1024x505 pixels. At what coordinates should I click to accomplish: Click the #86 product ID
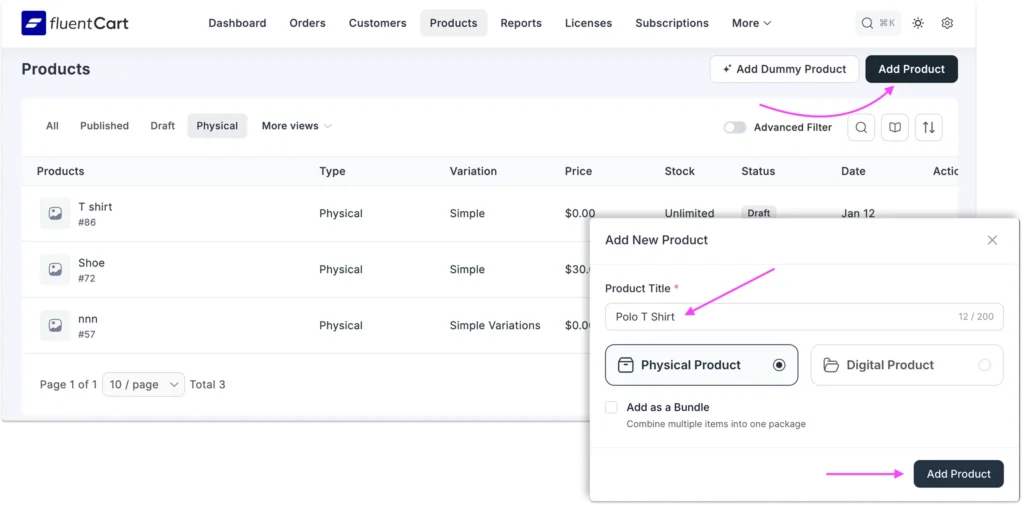coord(87,222)
